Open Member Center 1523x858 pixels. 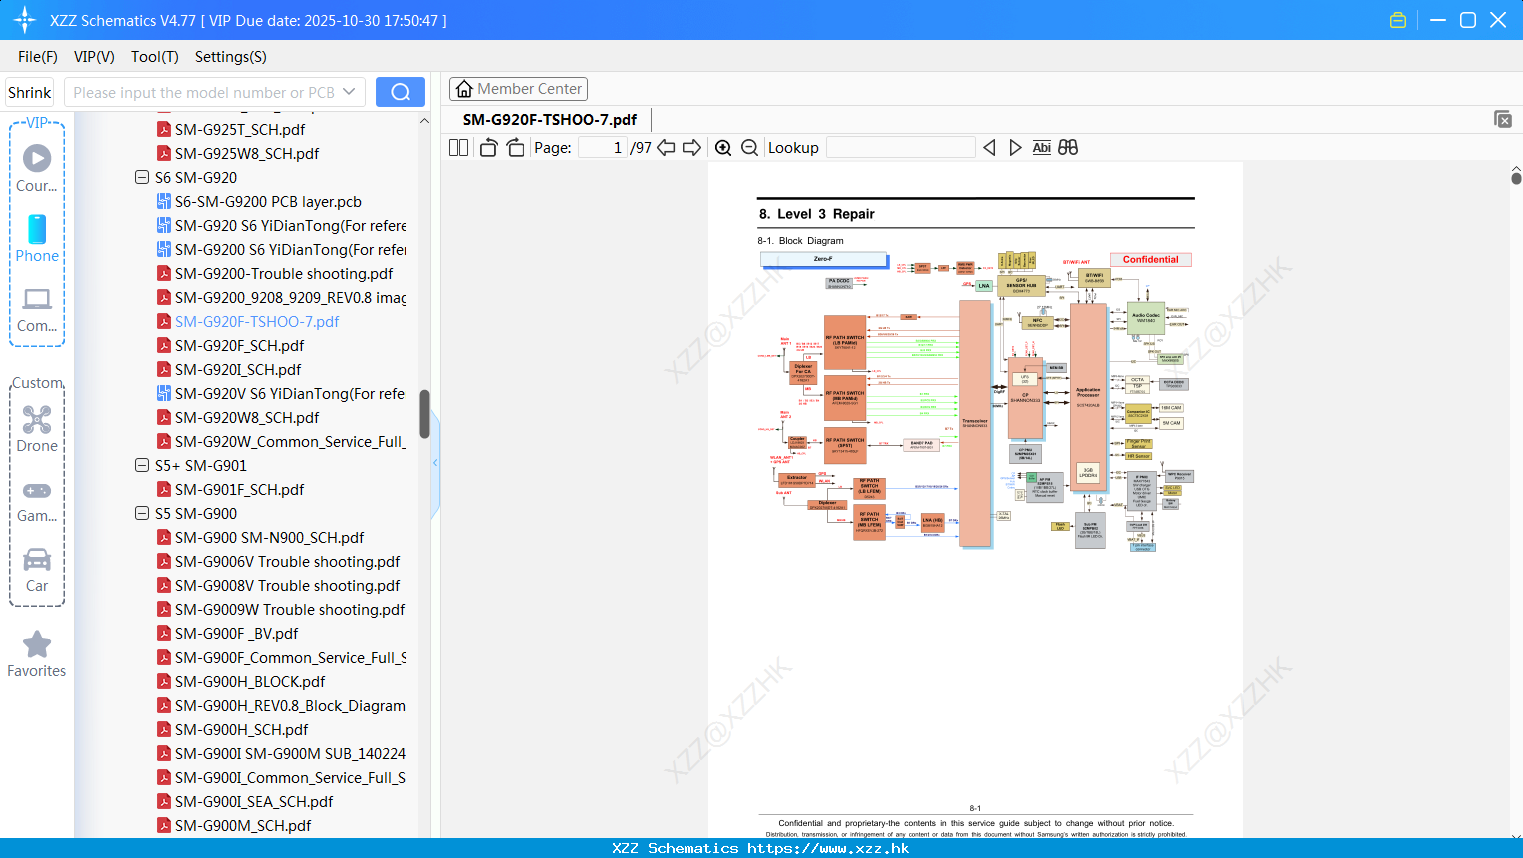pos(518,89)
